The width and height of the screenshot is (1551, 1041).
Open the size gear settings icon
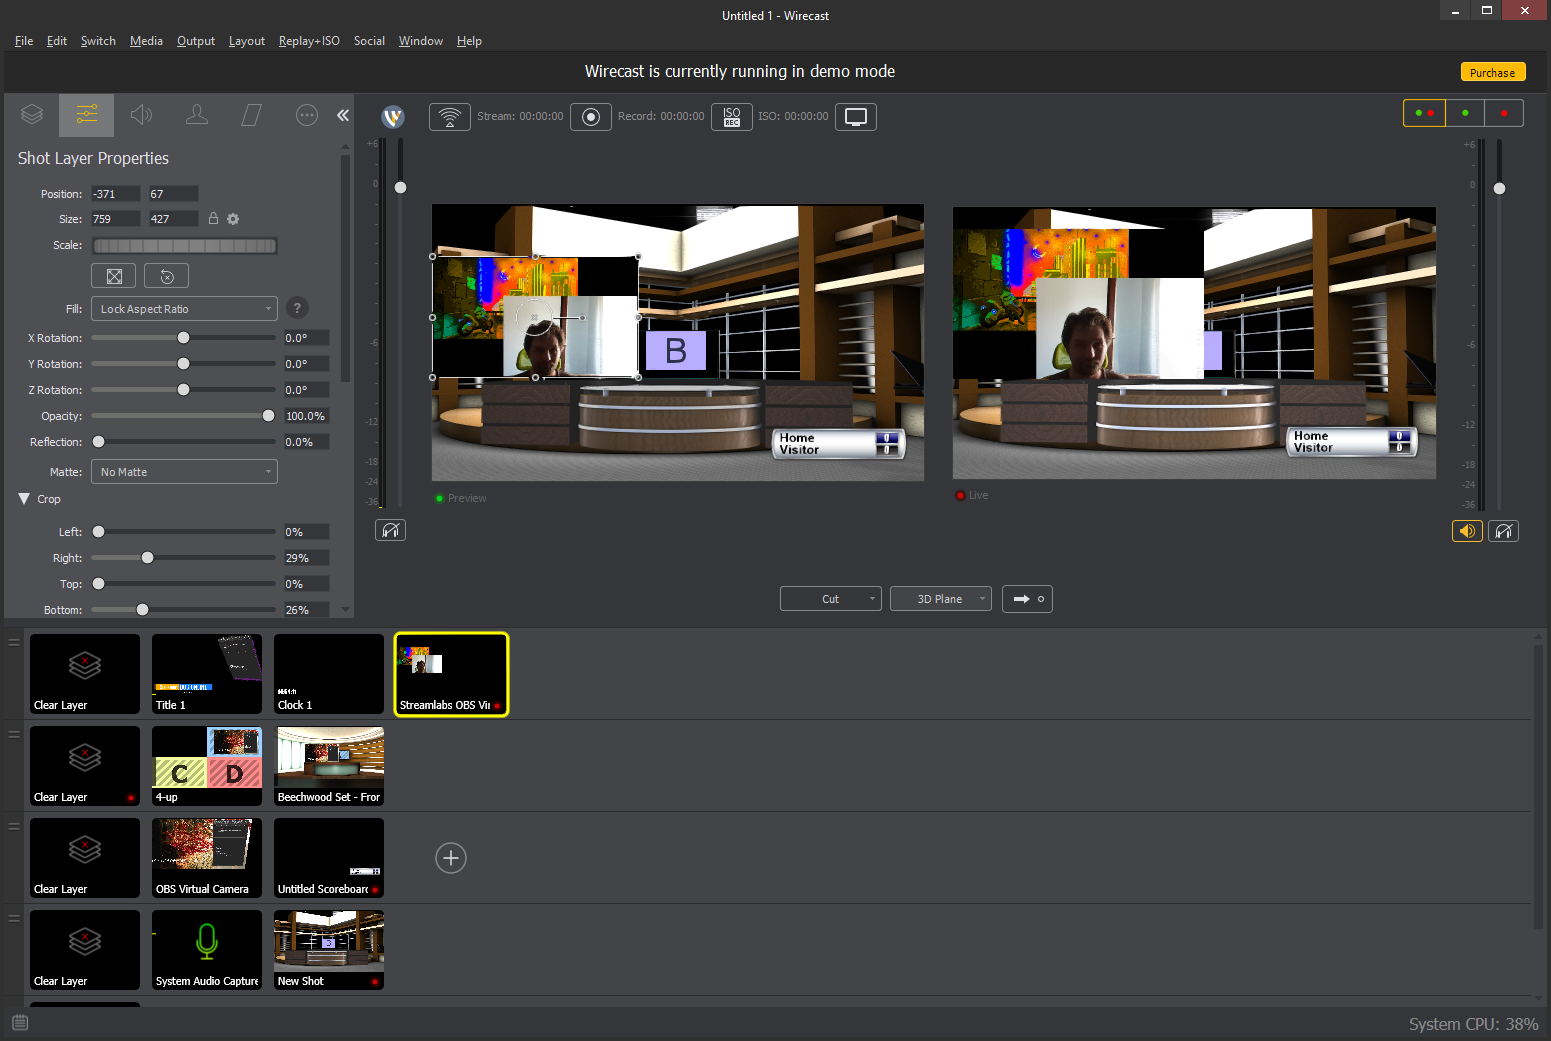(233, 219)
